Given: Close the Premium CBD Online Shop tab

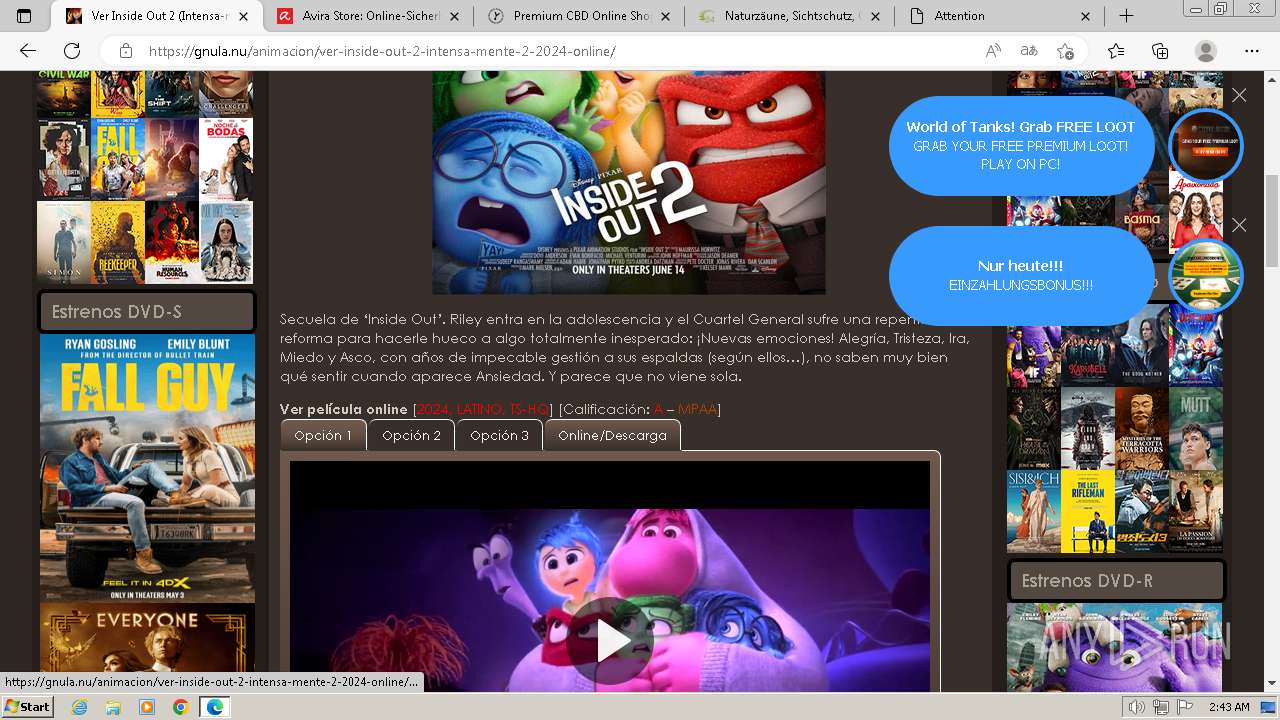Looking at the screenshot, I should coord(666,16).
